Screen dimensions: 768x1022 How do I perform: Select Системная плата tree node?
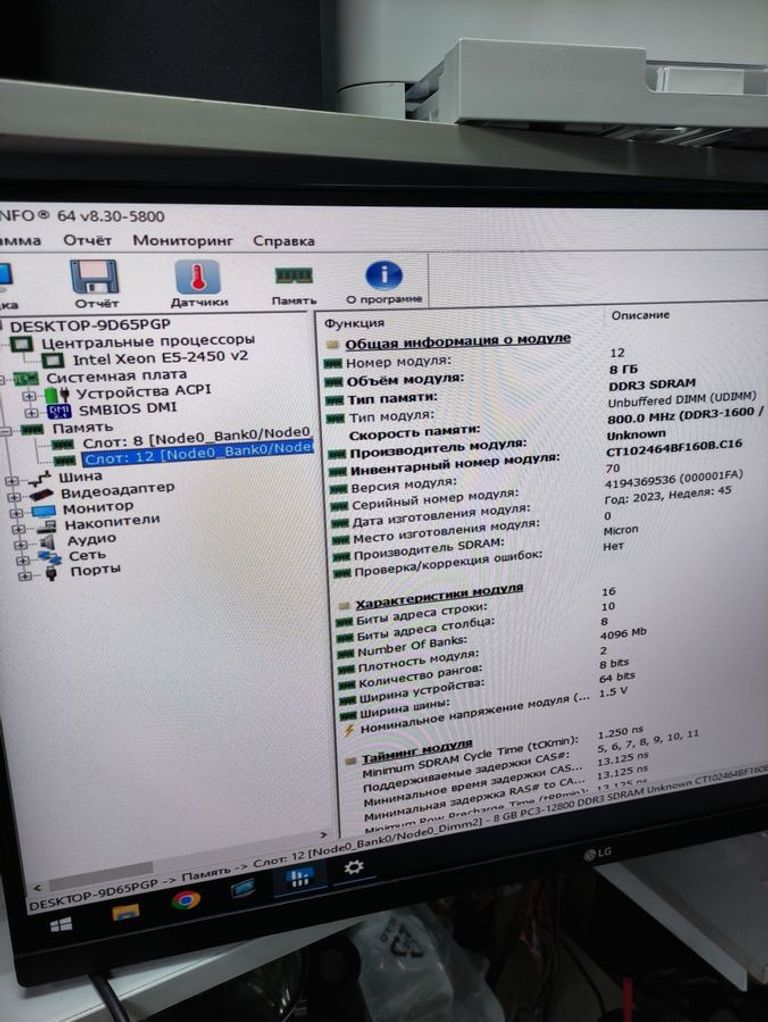click(116, 376)
